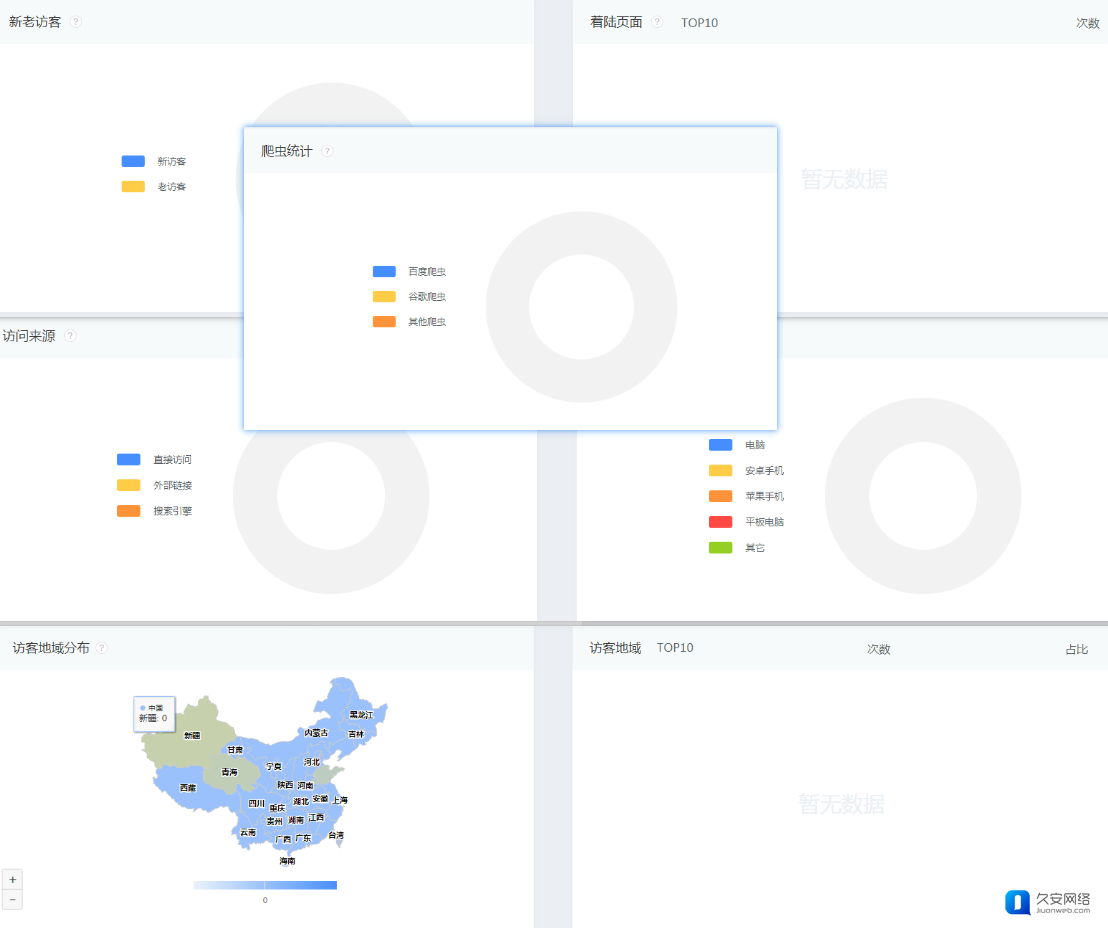Zoom in the map with plus button
This screenshot has height=928, width=1108.
pos(12,880)
